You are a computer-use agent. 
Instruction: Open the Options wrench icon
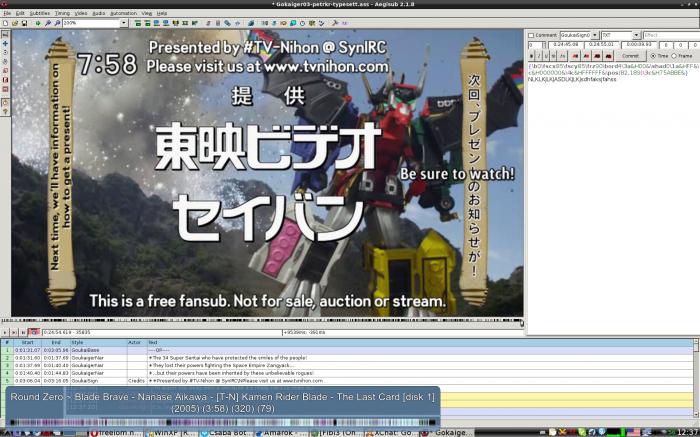pos(334,23)
